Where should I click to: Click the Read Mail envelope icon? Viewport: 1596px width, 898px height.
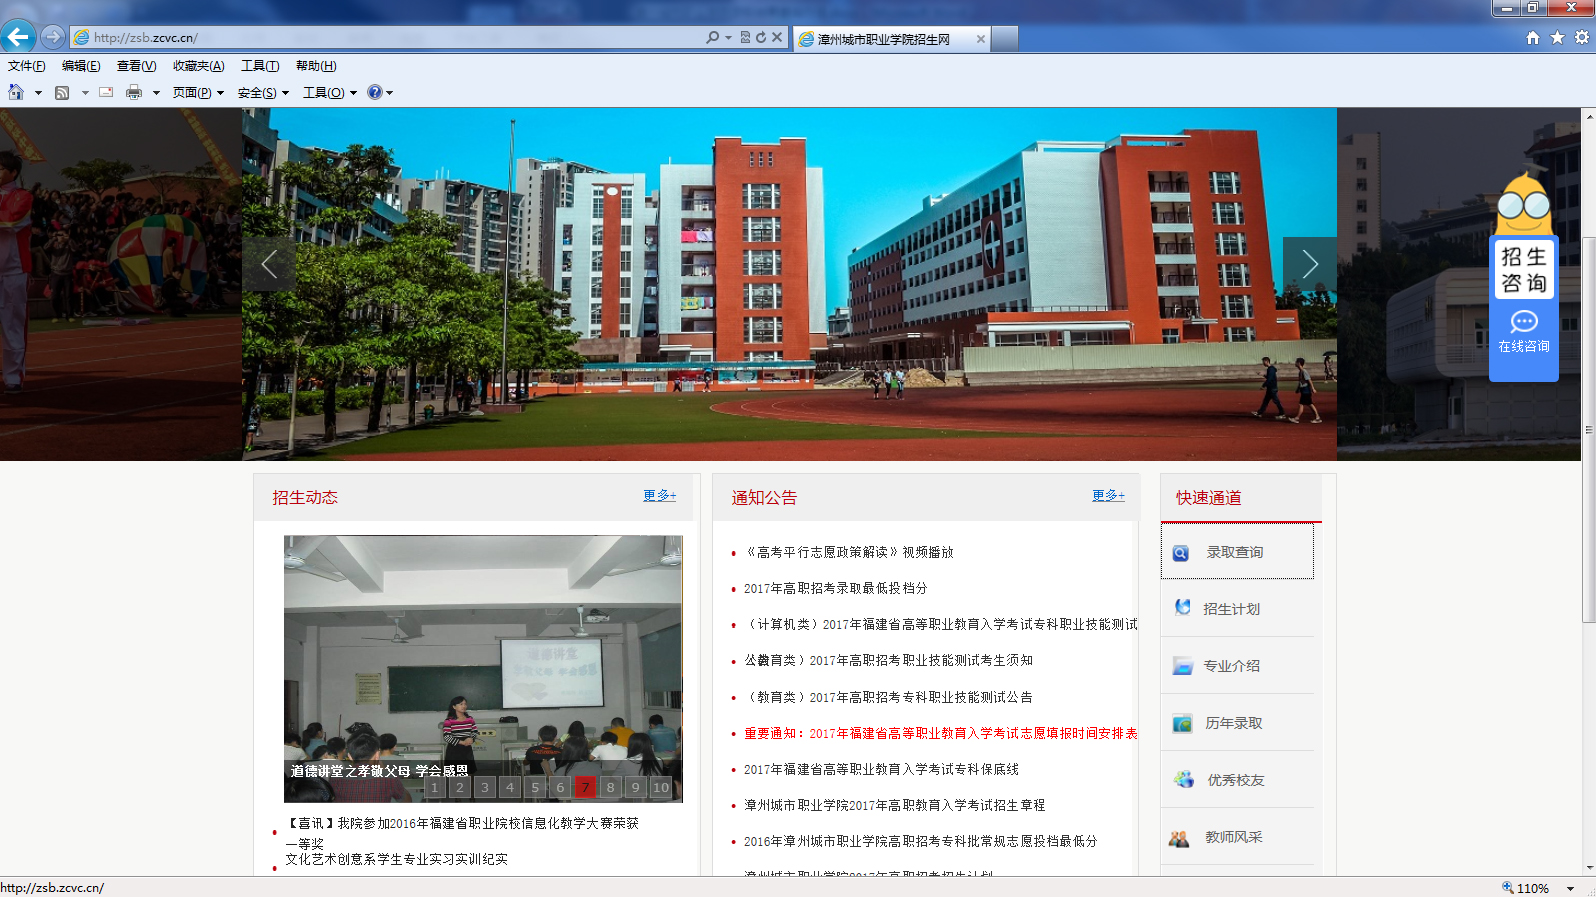tap(106, 93)
